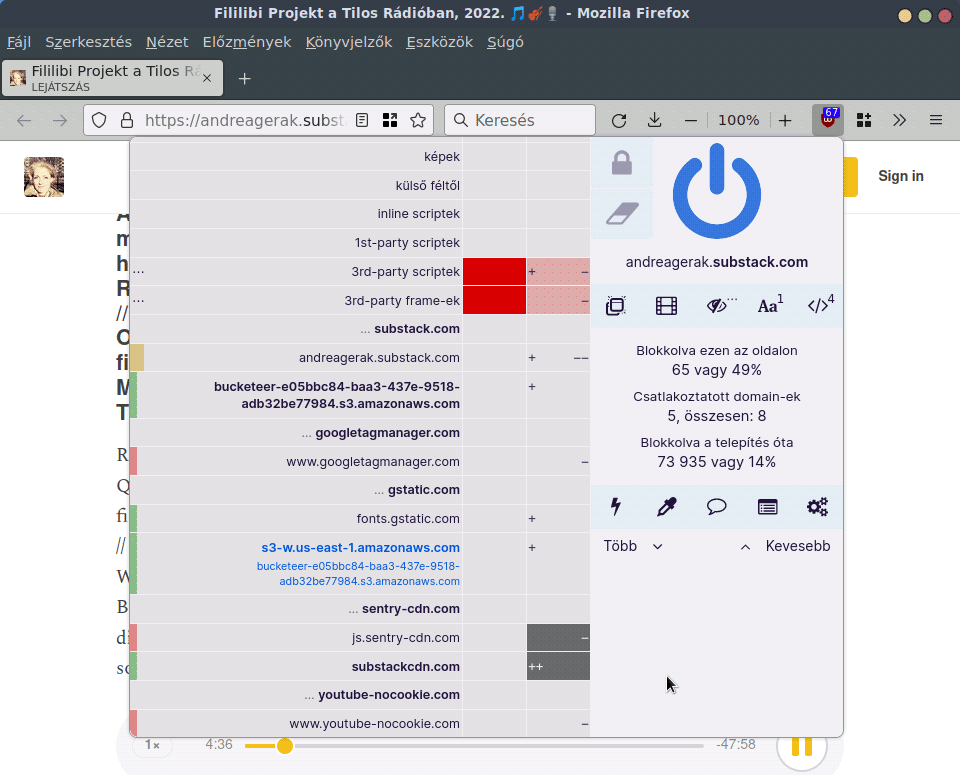This screenshot has width=960, height=775.
Task: Open the Súgó menu
Action: [x=505, y=42]
